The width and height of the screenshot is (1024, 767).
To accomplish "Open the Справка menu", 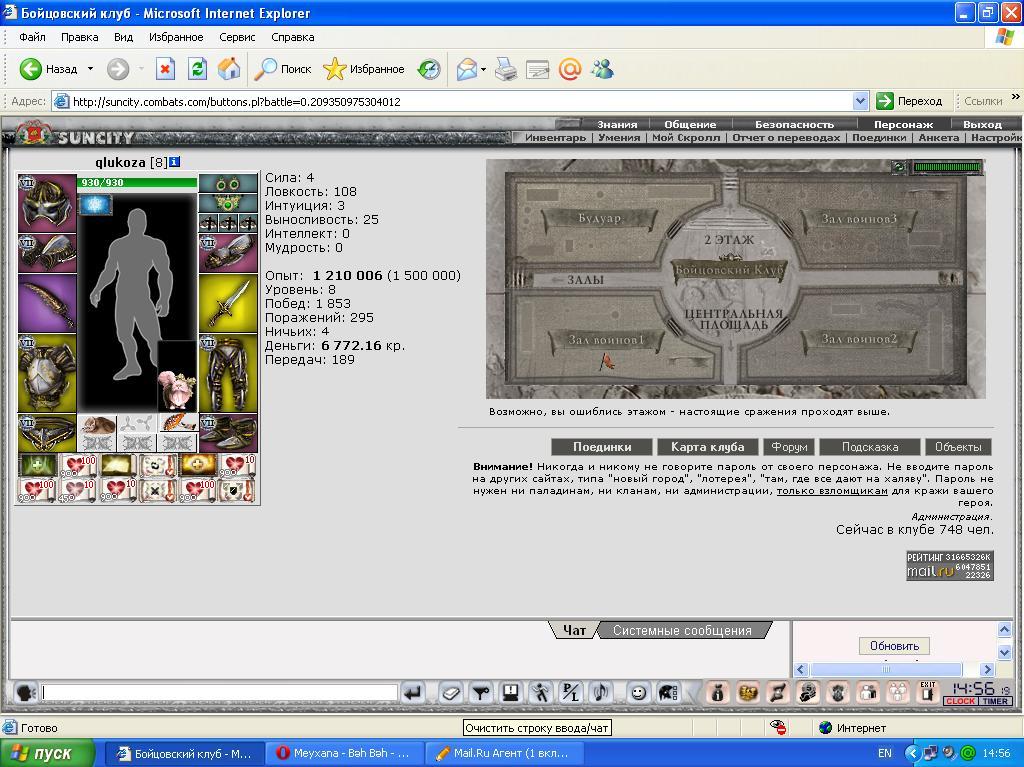I will click(293, 37).
